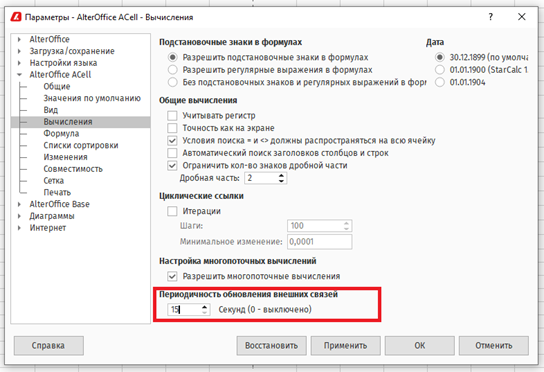Increase the Дробная часть value
This screenshot has height=372, width=544.
click(x=281, y=175)
